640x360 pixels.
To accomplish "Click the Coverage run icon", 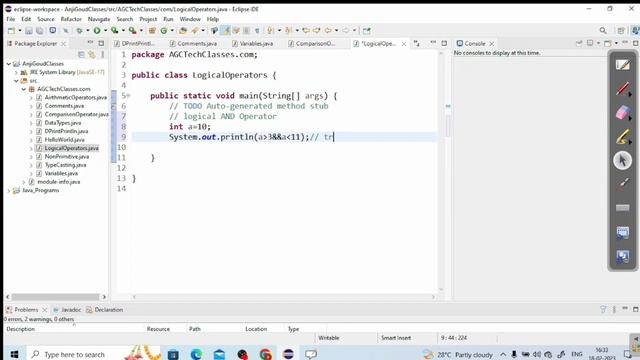I will pyautogui.click(x=115, y=31).
